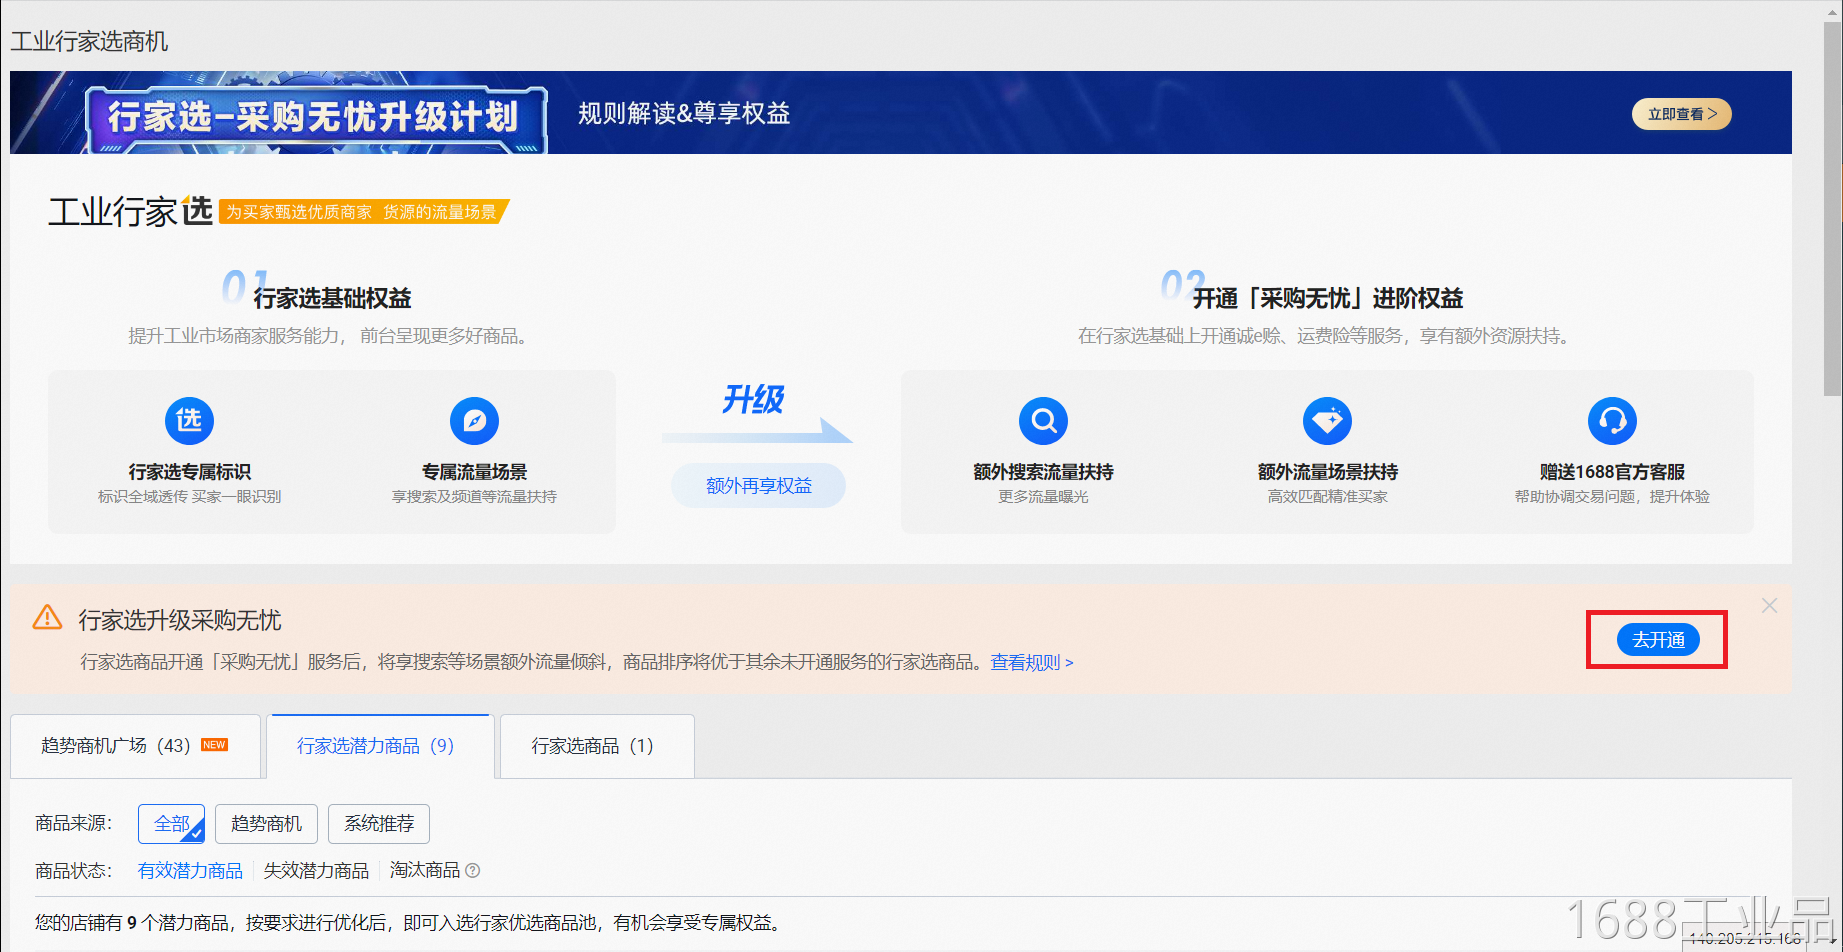Click 立即查看 on the top banner
This screenshot has height=952, width=1843.
pos(1681,114)
